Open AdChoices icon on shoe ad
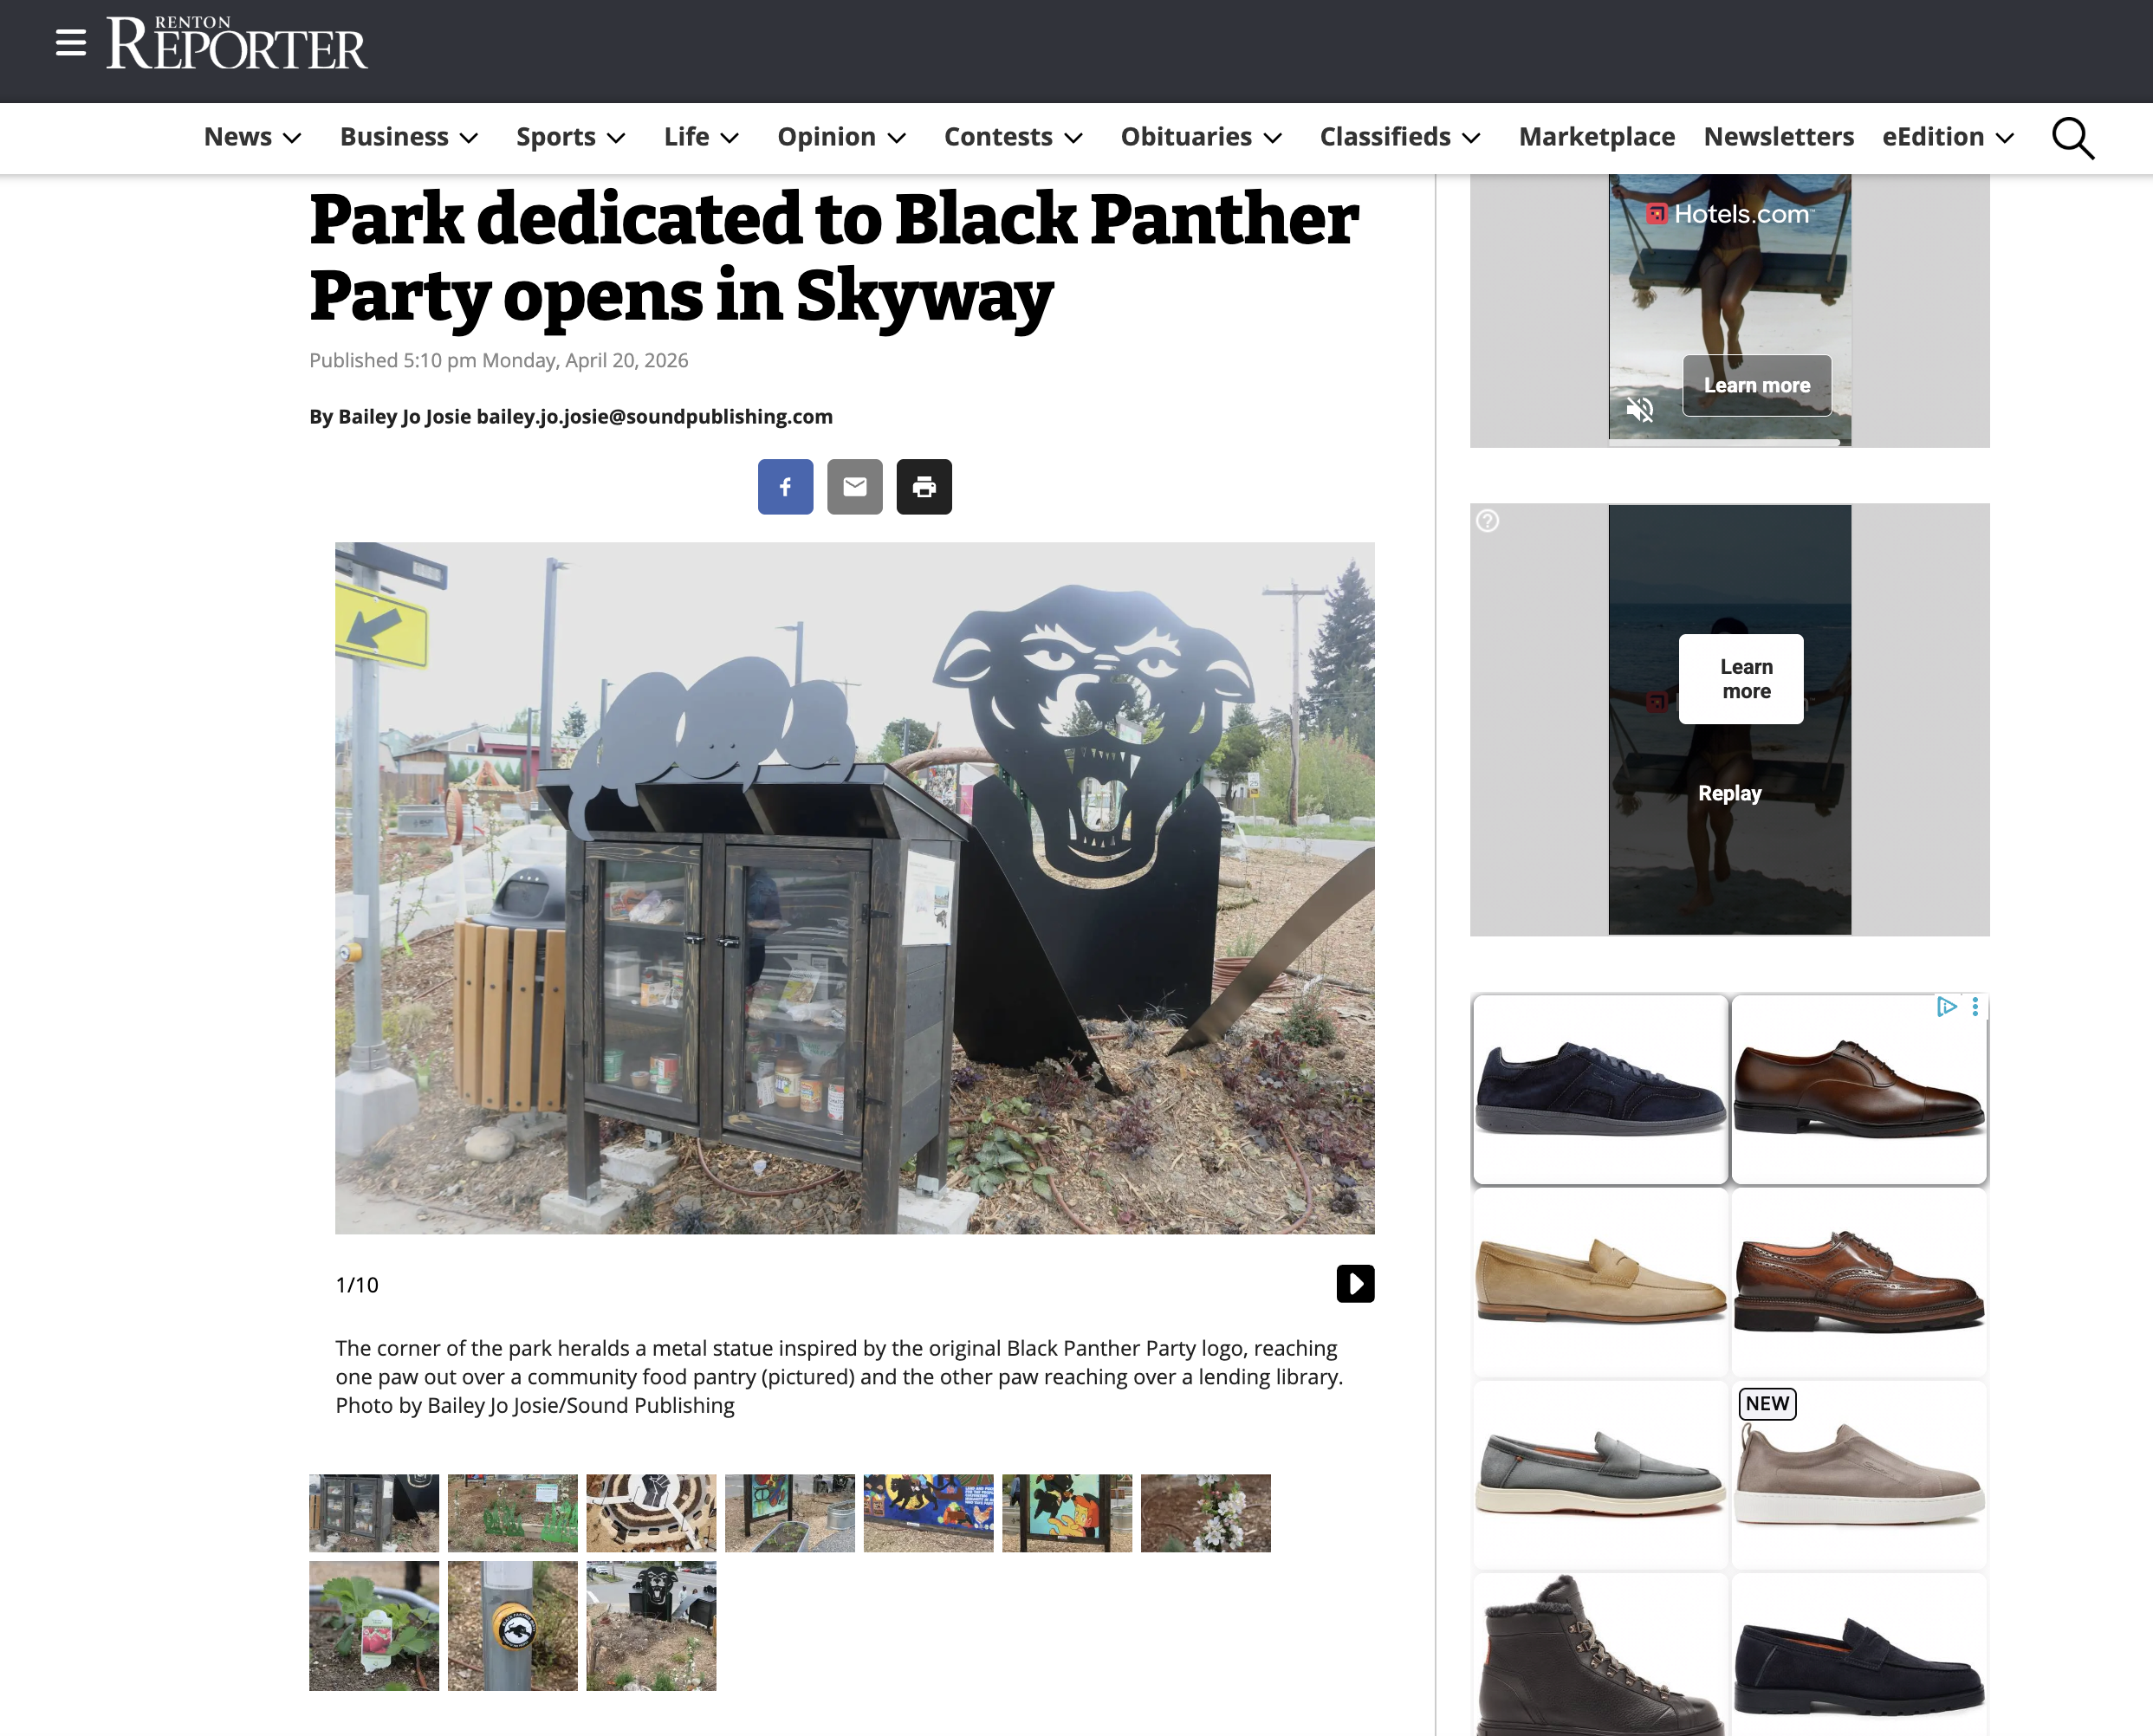Image resolution: width=2153 pixels, height=1736 pixels. 1946,1007
